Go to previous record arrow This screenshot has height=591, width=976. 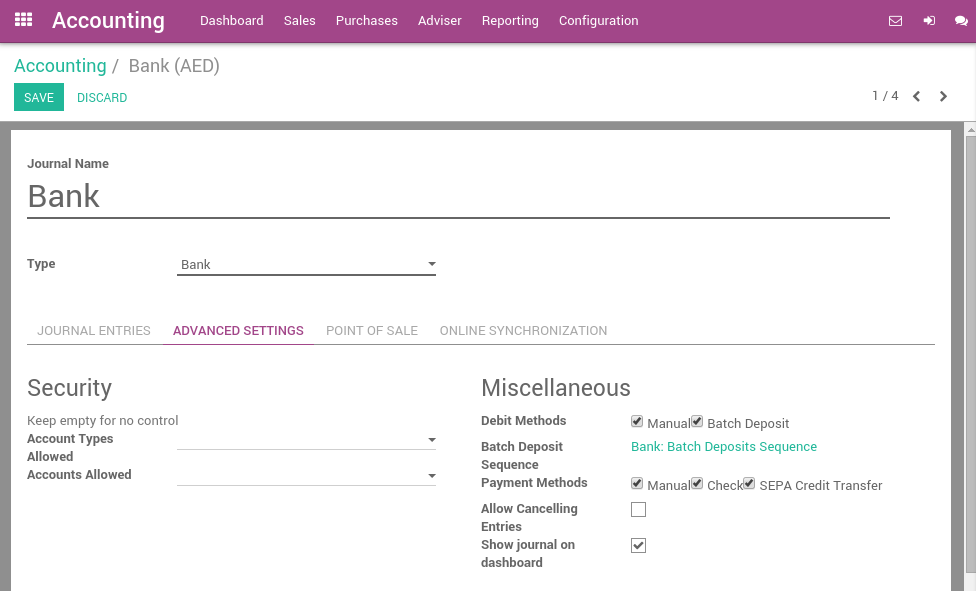[x=916, y=97]
